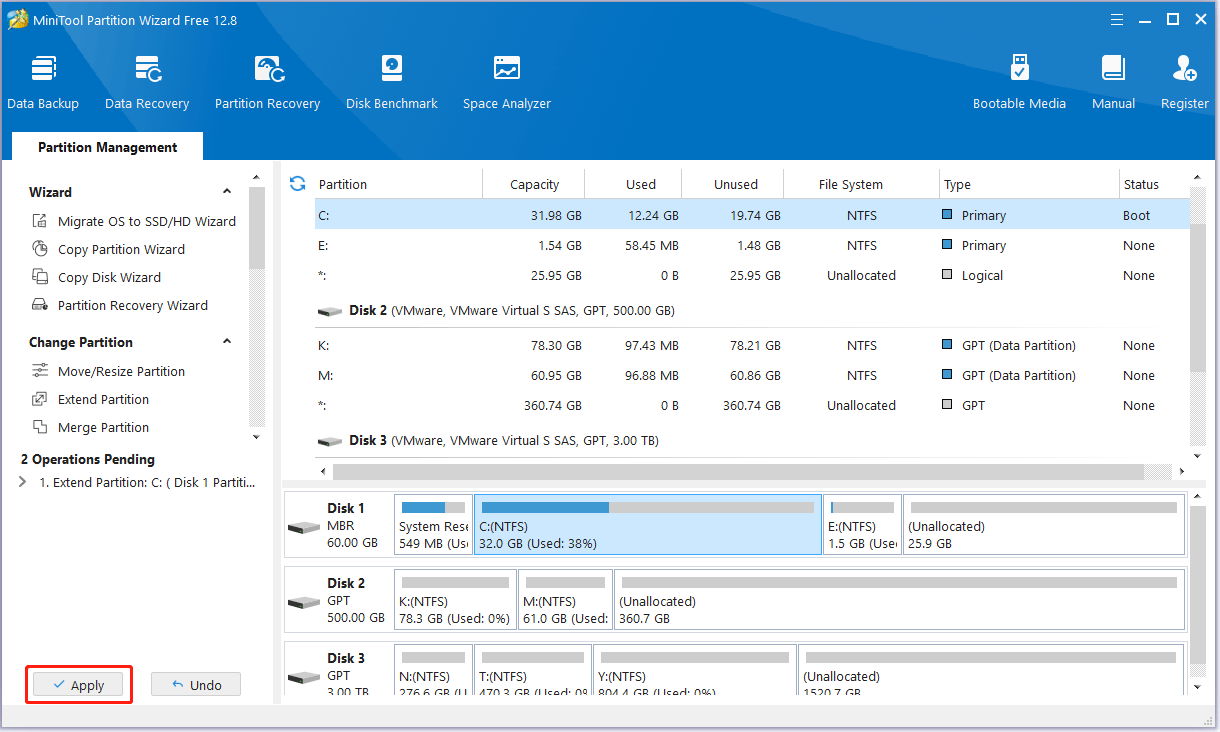
Task: Undo the last operation
Action: tap(196, 685)
